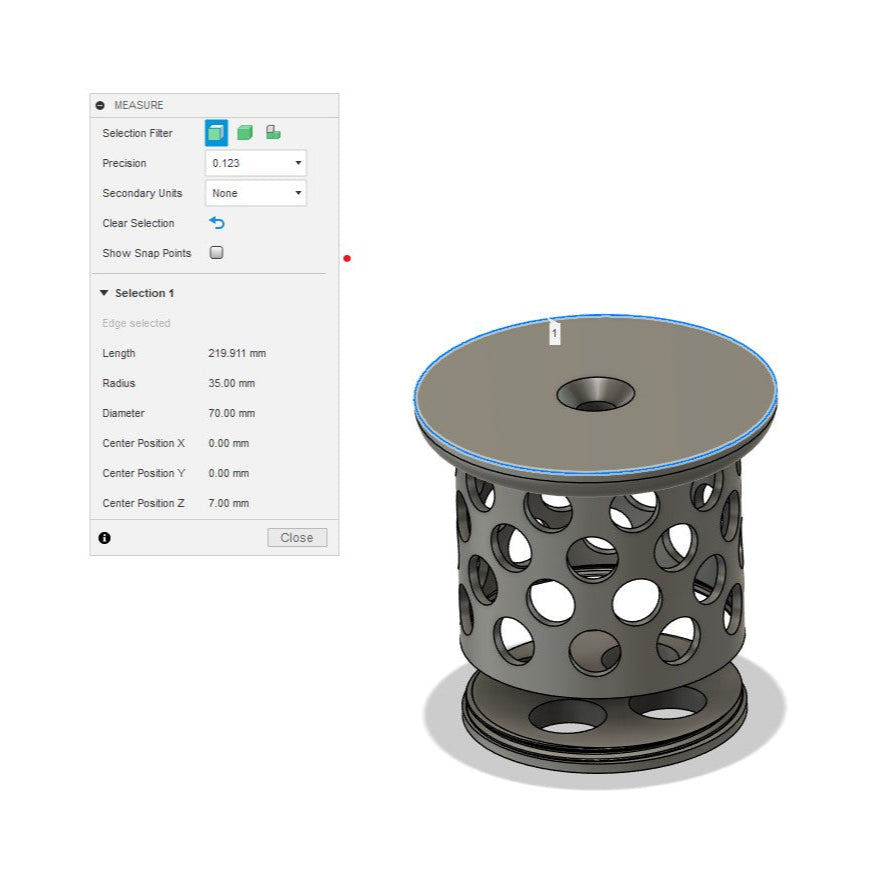This screenshot has width=884, height=883.
Task: Close the Measure dialog
Action: click(x=297, y=537)
